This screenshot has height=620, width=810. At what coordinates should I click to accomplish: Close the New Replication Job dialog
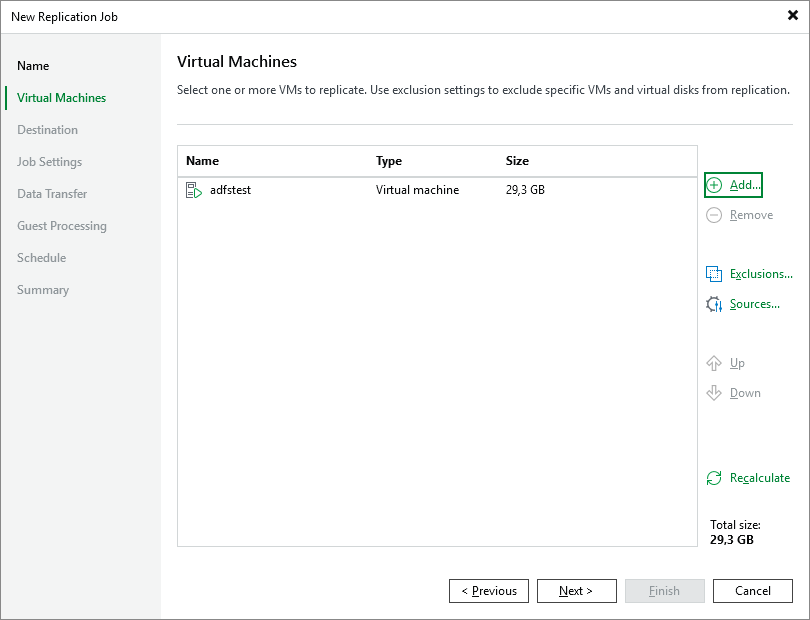pyautogui.click(x=793, y=16)
